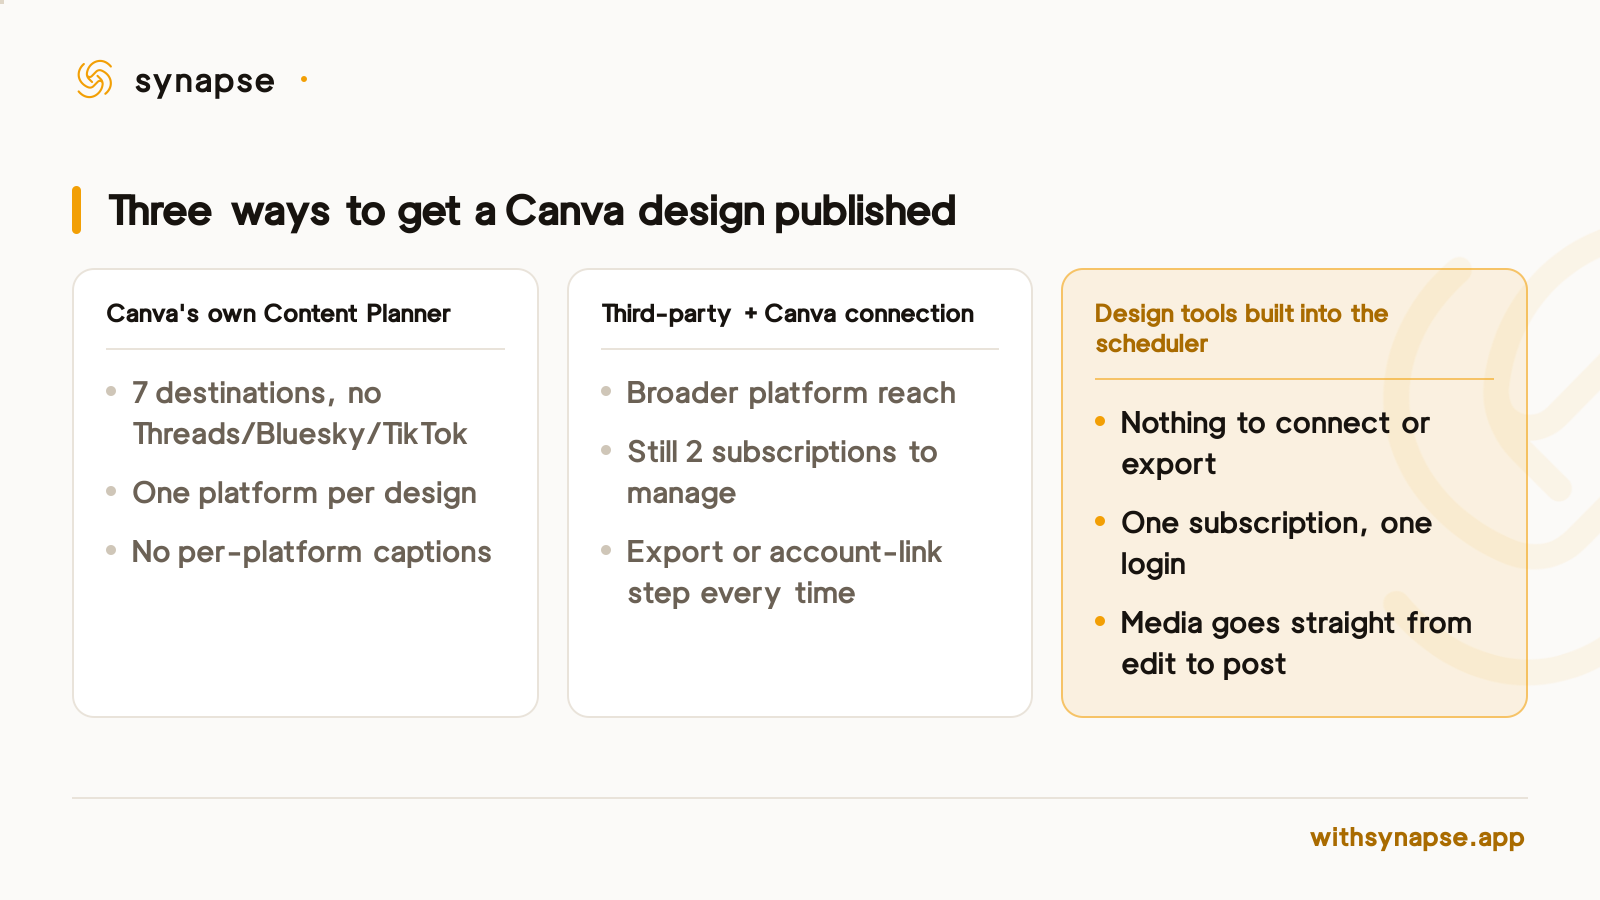Click "Design tools built into the scheduler" heading
Viewport: 1600px width, 900px height.
(x=1241, y=328)
